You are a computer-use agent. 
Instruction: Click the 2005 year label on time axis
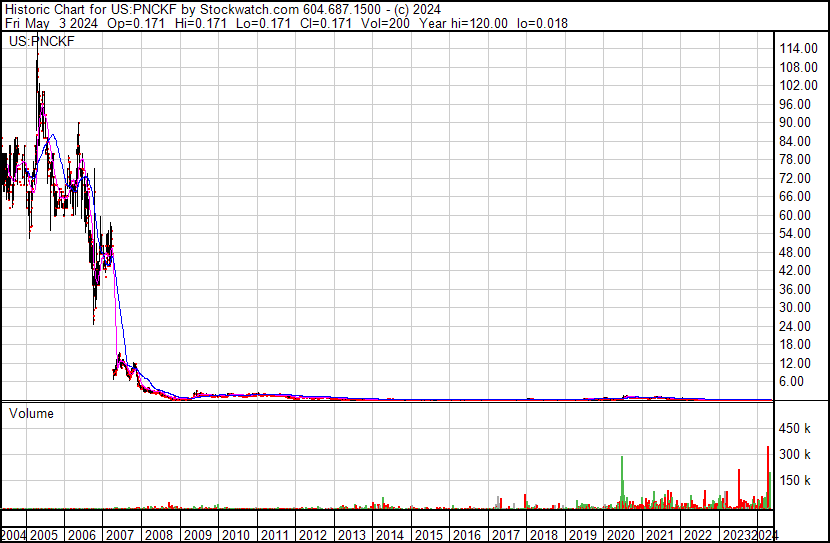click(x=44, y=535)
